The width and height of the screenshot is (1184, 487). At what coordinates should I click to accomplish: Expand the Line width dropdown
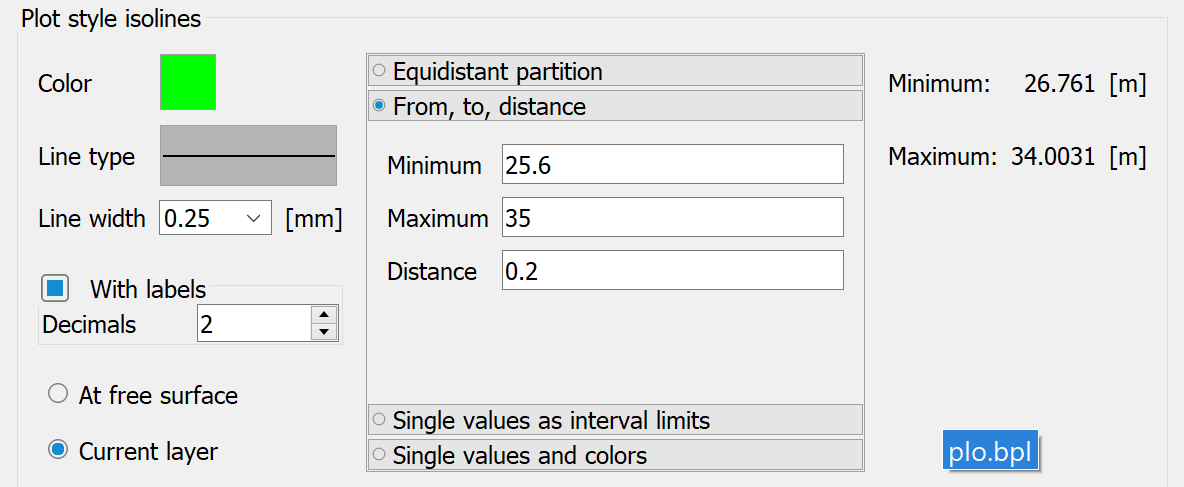(x=254, y=219)
